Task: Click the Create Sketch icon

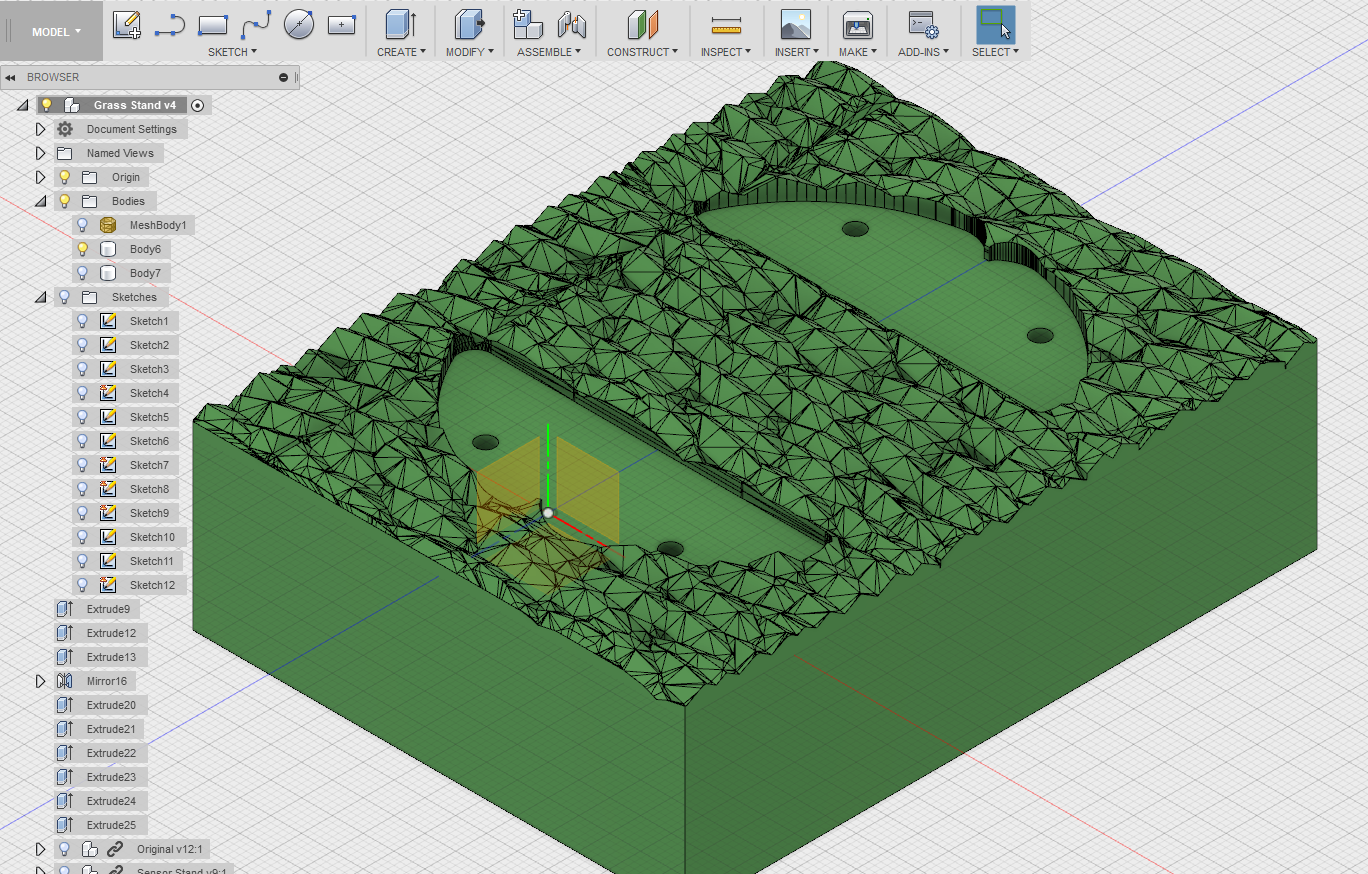Action: (x=126, y=24)
